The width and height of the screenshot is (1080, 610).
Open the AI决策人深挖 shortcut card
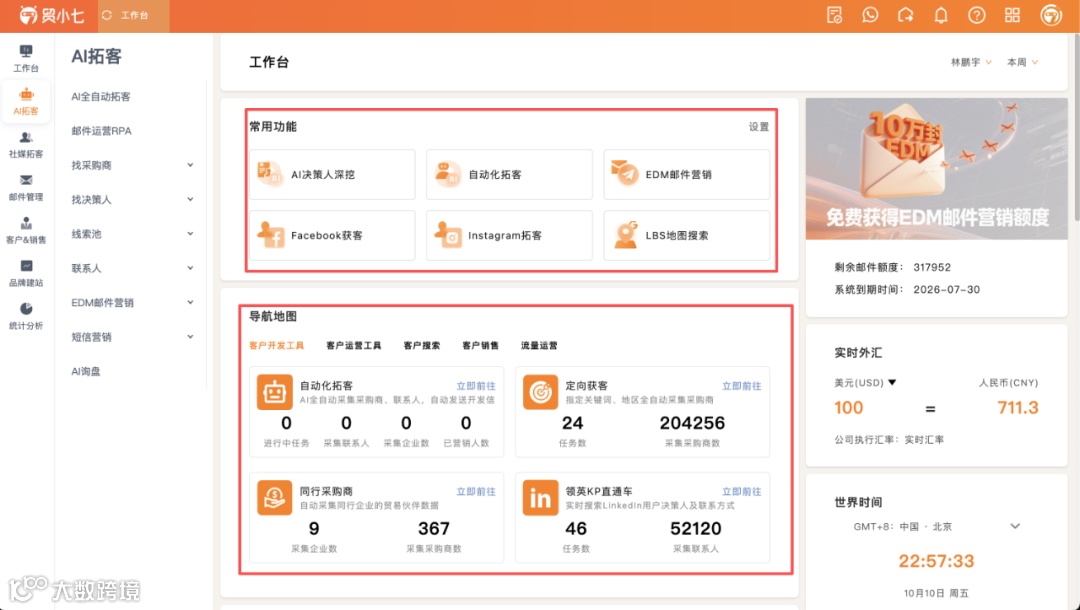pos(332,175)
